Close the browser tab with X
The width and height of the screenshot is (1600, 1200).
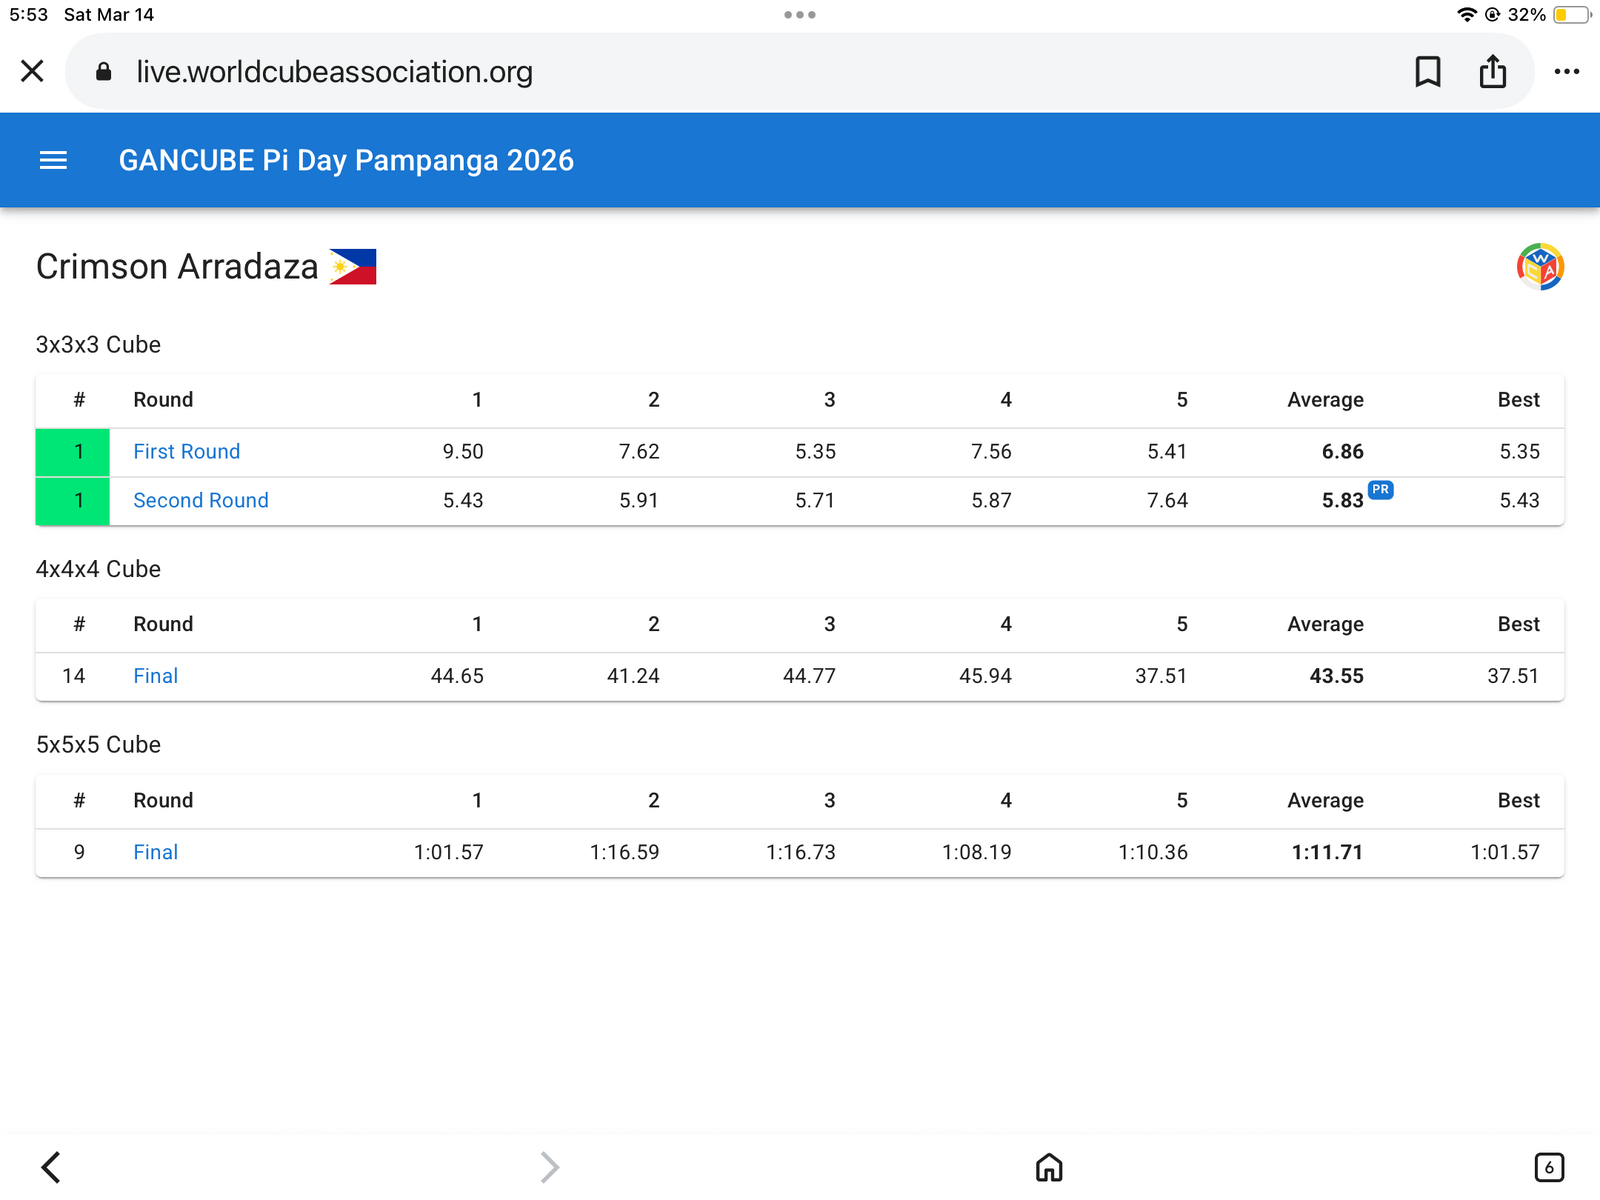32,71
